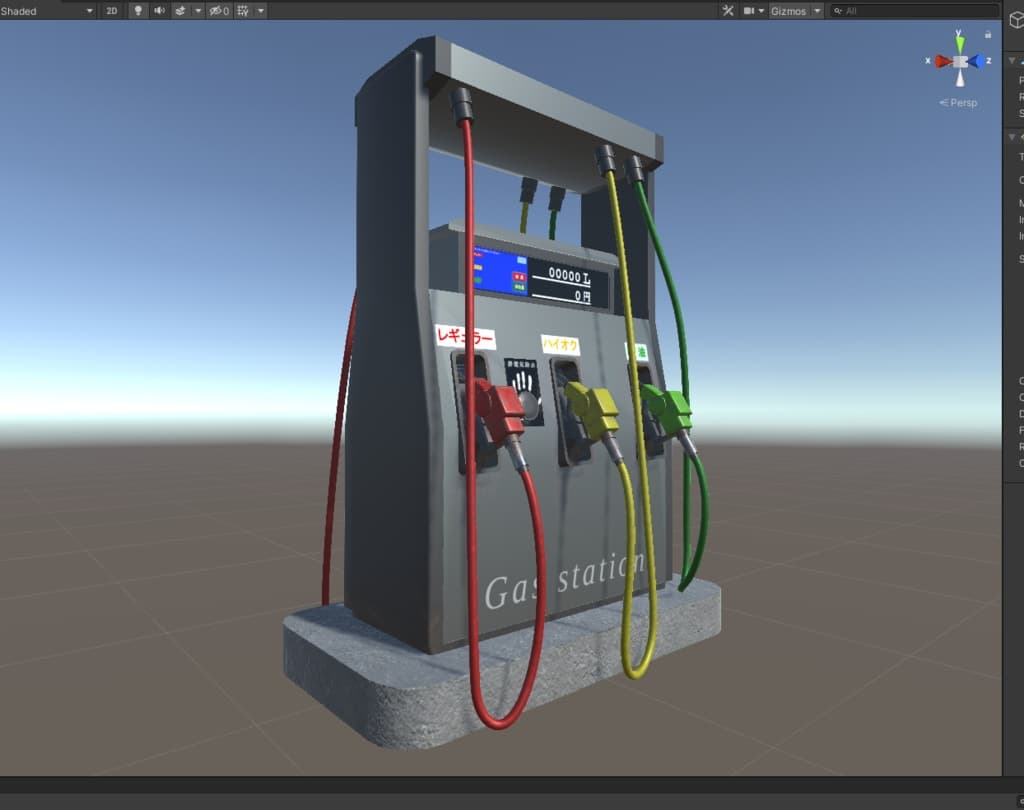Click the blue Z axis gizmo cone
This screenshot has width=1024, height=810.
pyautogui.click(x=979, y=61)
